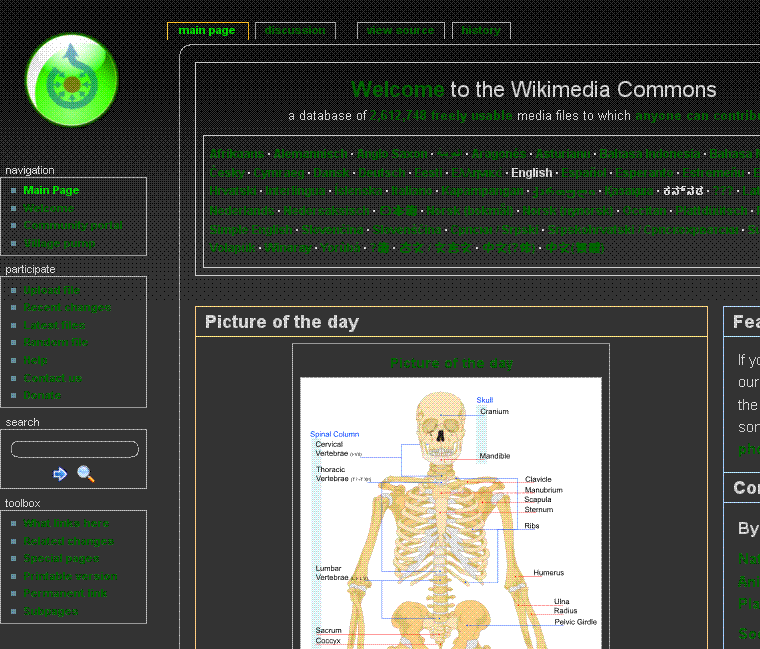Select the Nederlands language link
The image size is (760, 649).
pos(241,210)
